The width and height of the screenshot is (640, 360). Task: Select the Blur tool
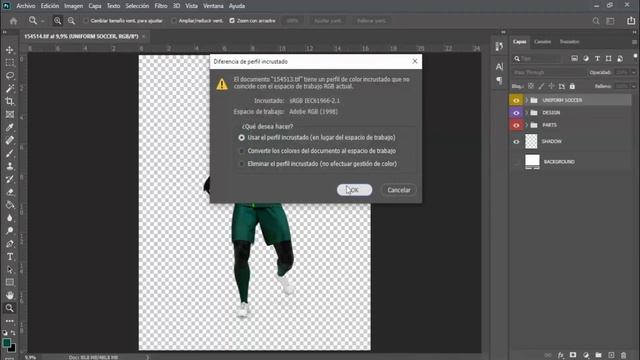[9, 218]
